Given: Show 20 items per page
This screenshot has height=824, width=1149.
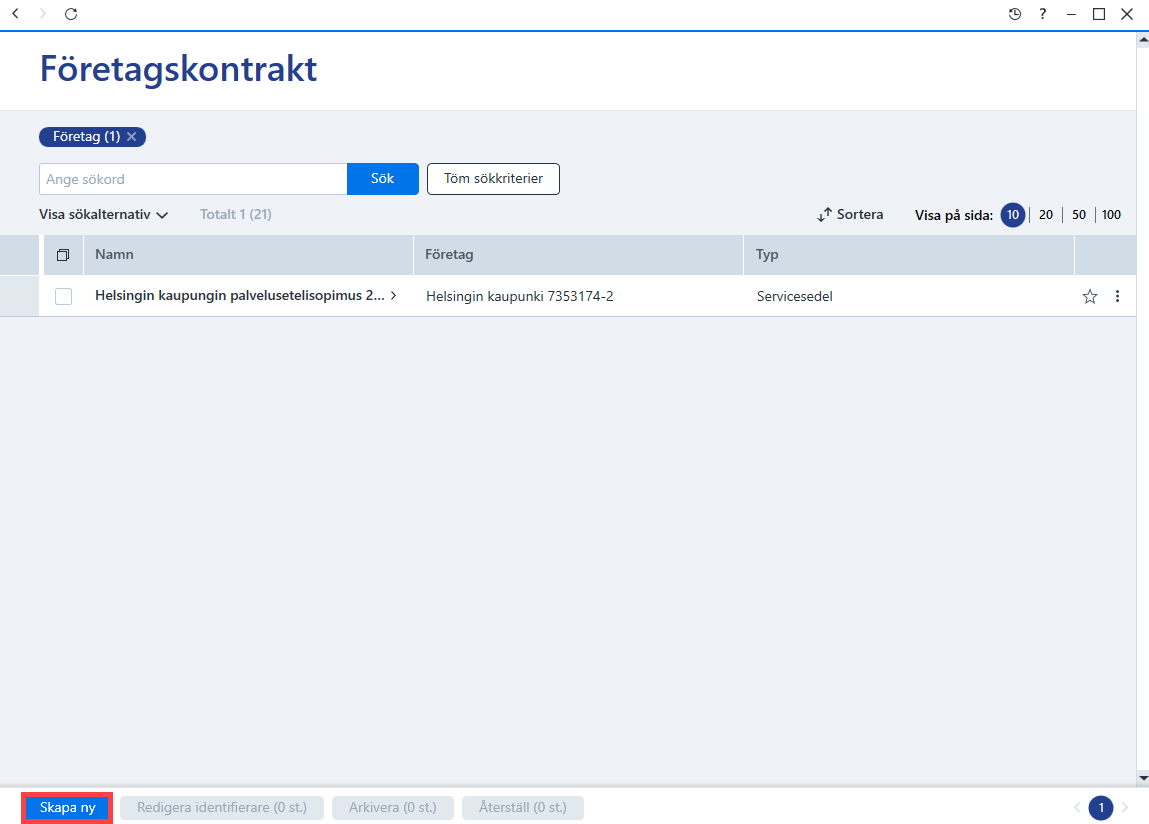Looking at the screenshot, I should point(1046,215).
